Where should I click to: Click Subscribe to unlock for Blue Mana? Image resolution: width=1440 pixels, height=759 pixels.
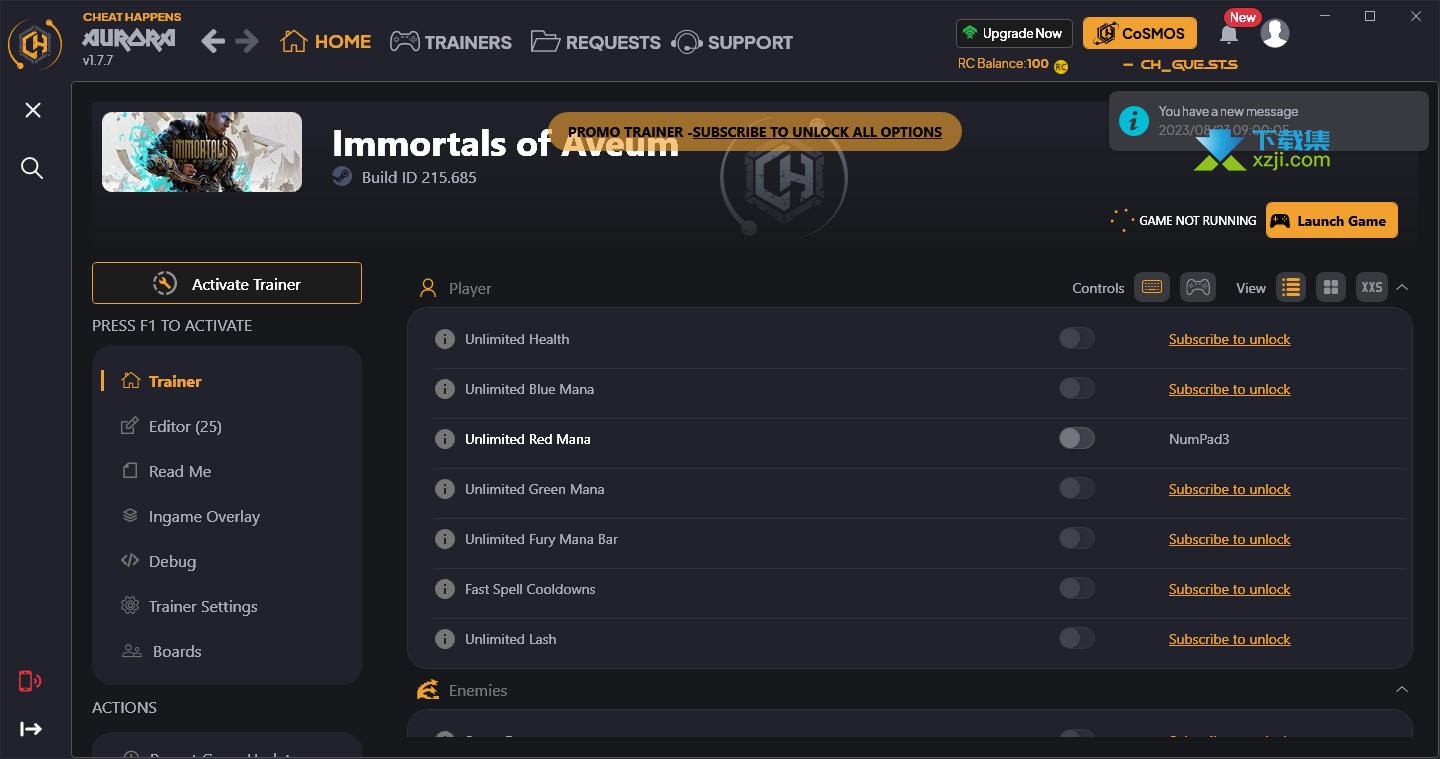[1229, 389]
